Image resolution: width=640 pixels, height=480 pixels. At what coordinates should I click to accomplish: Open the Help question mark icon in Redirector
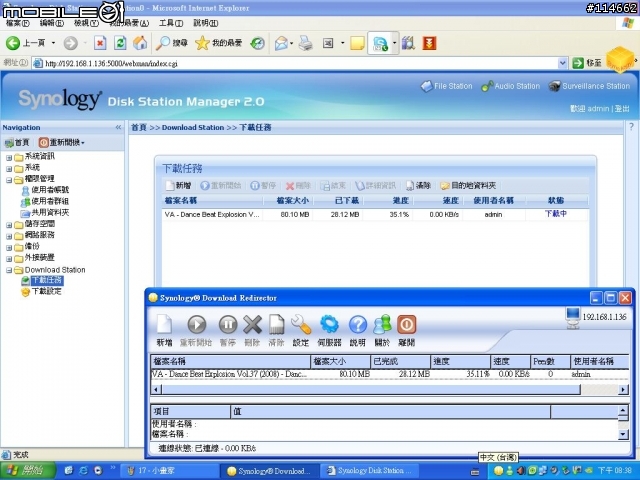[x=358, y=325]
